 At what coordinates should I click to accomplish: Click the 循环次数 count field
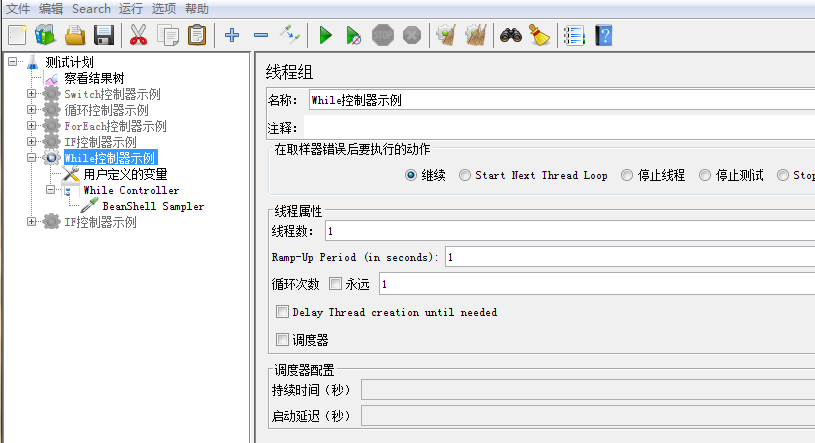tap(597, 284)
